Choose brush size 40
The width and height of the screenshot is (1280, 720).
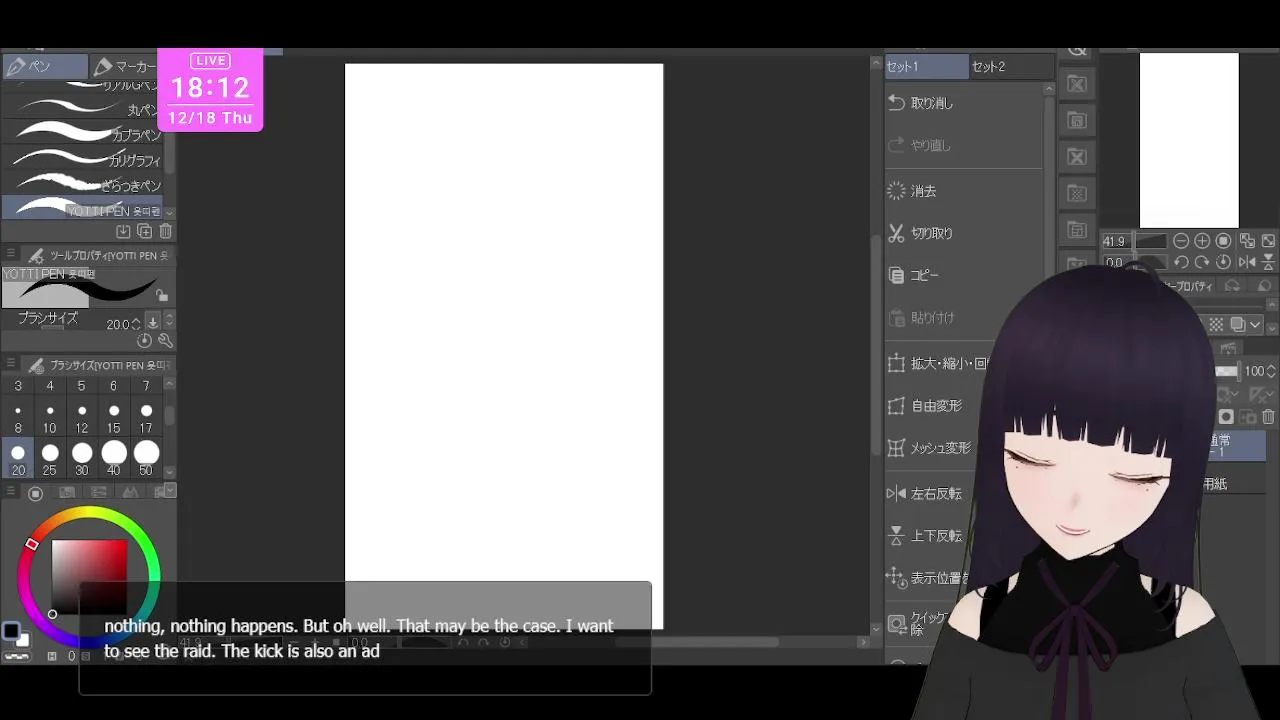(114, 459)
